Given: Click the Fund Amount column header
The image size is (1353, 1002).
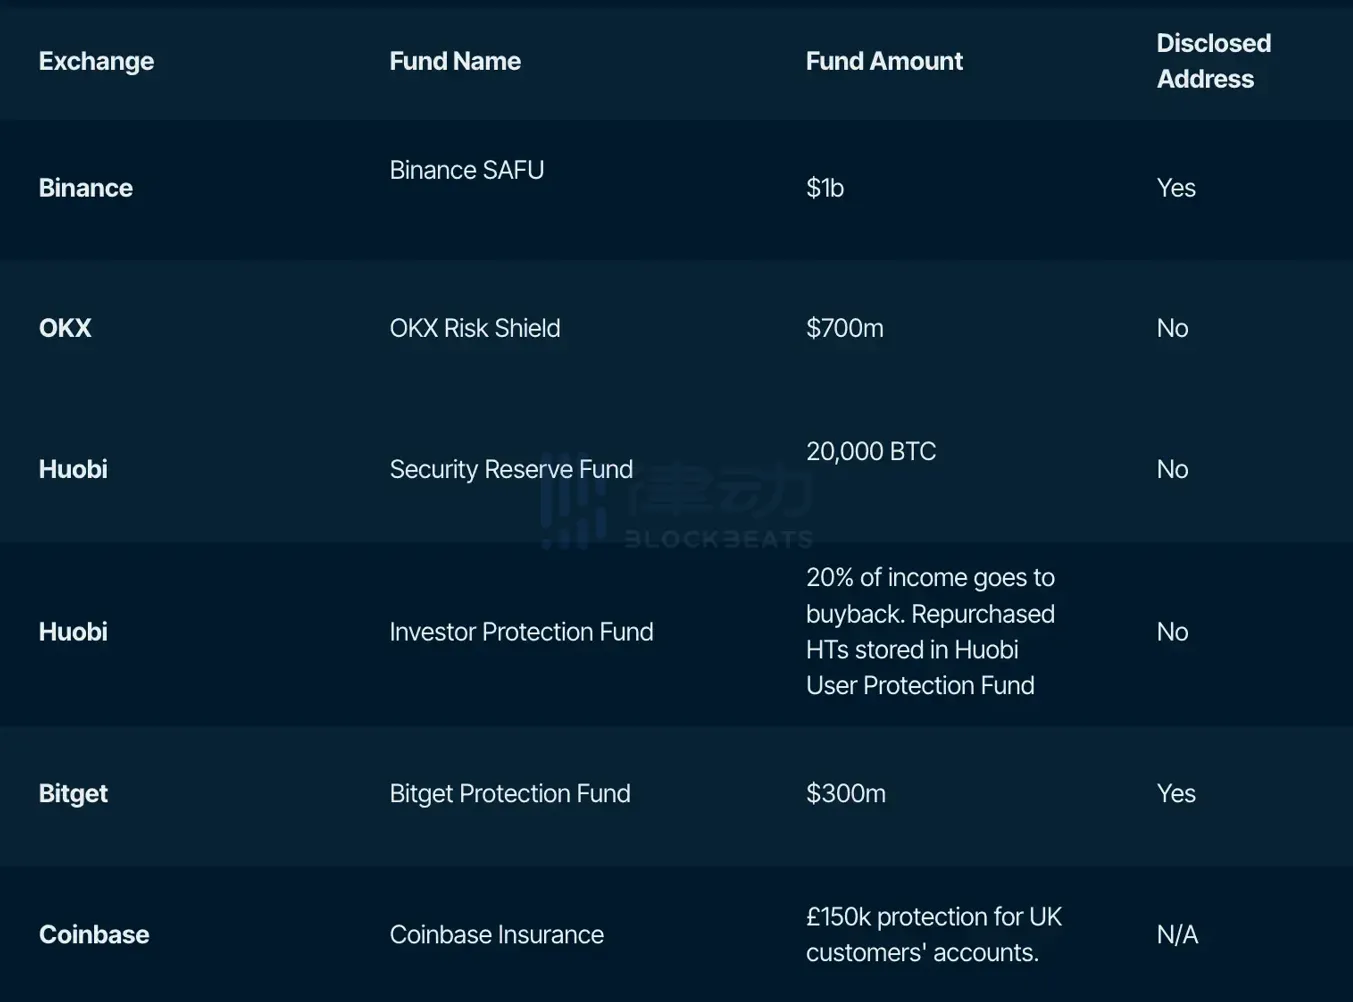Looking at the screenshot, I should click(884, 61).
